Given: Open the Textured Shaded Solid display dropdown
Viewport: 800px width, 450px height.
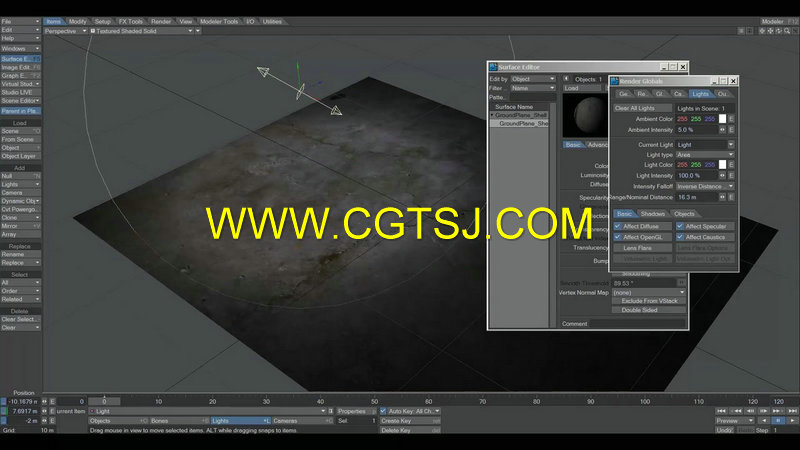Looking at the screenshot, I should click(x=141, y=31).
